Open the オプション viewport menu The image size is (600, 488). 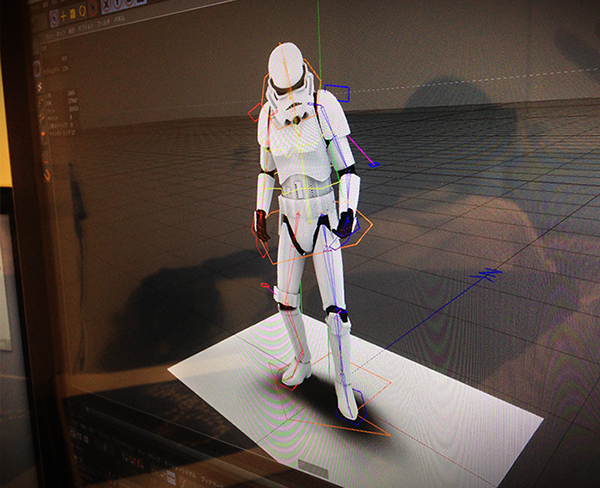click(x=86, y=28)
